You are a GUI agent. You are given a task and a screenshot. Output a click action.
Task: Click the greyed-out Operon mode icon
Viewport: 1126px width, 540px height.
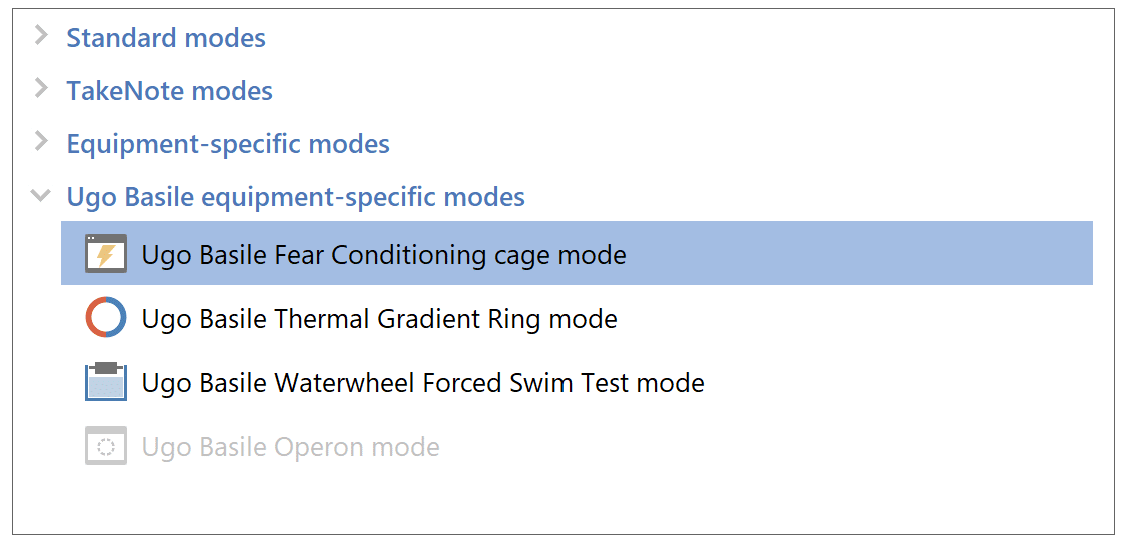pyautogui.click(x=105, y=447)
